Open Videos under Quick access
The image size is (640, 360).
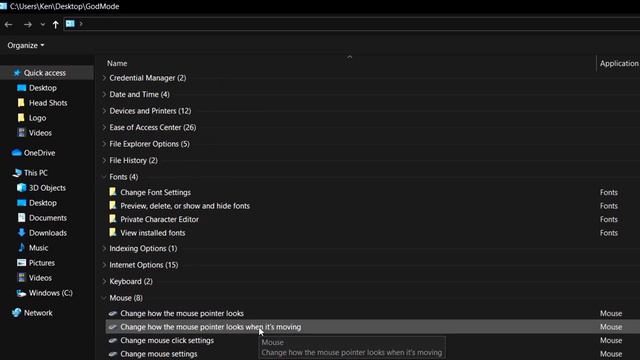pyautogui.click(x=40, y=133)
